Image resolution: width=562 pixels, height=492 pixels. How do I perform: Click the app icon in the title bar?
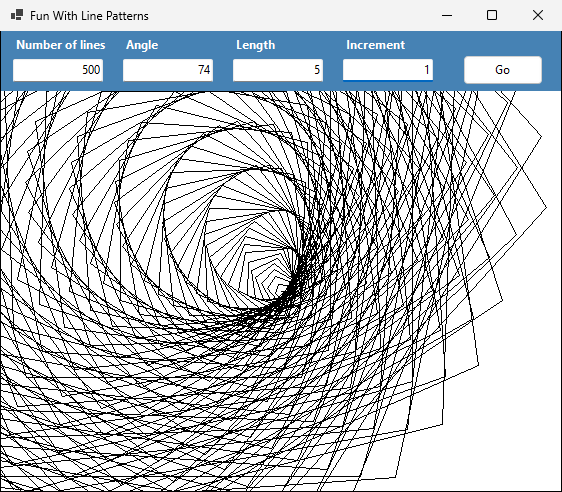tap(17, 15)
